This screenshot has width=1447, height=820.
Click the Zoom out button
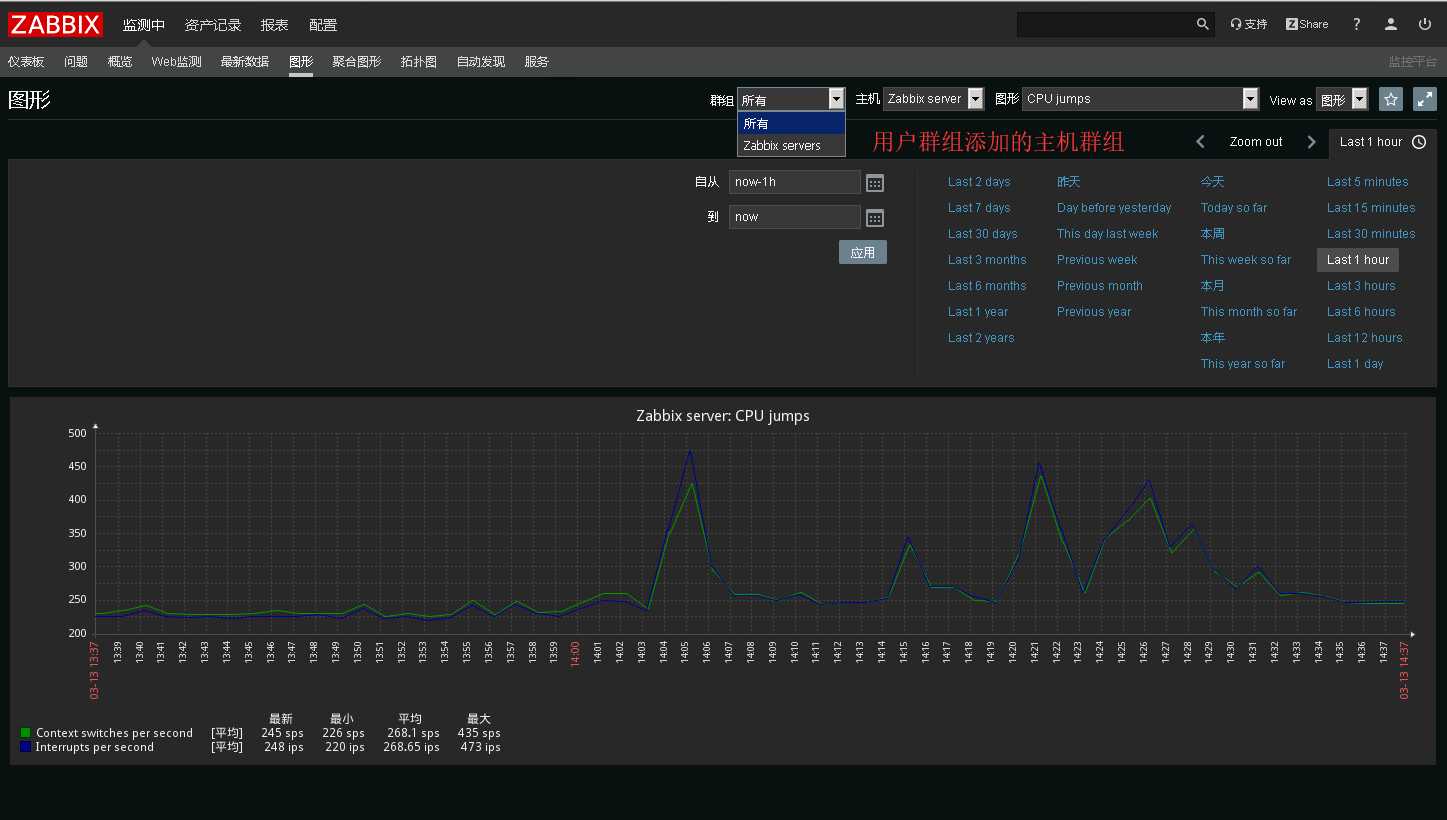click(x=1256, y=142)
